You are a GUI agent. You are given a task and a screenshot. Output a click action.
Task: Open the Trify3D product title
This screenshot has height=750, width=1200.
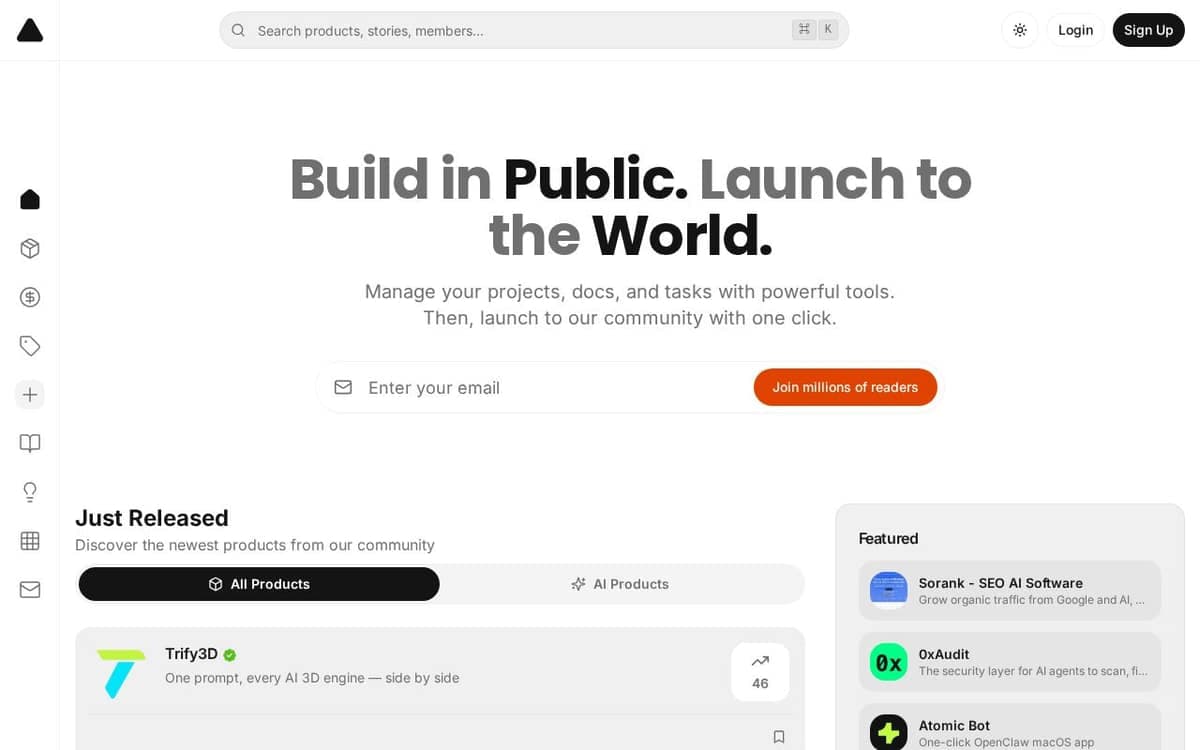(191, 654)
